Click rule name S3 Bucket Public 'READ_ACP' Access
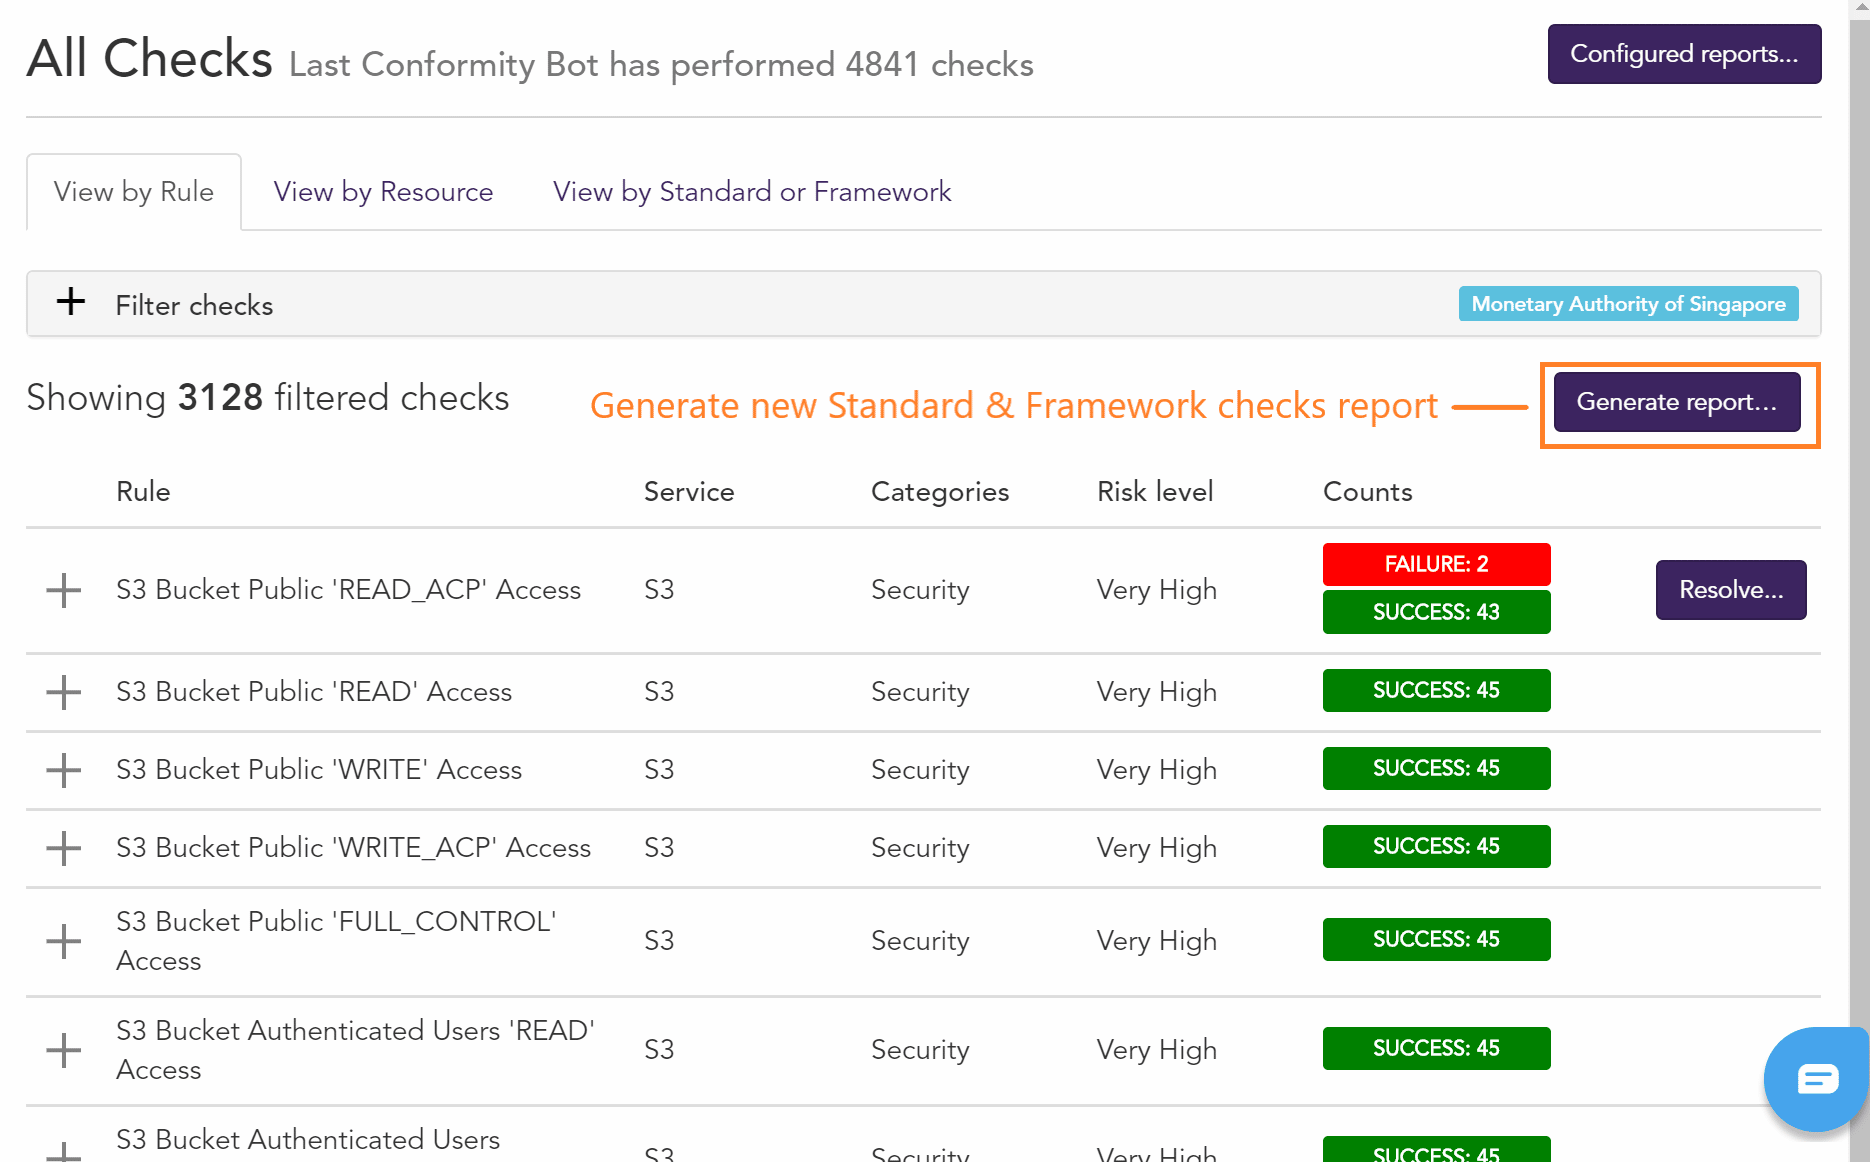This screenshot has height=1162, width=1870. click(x=348, y=590)
